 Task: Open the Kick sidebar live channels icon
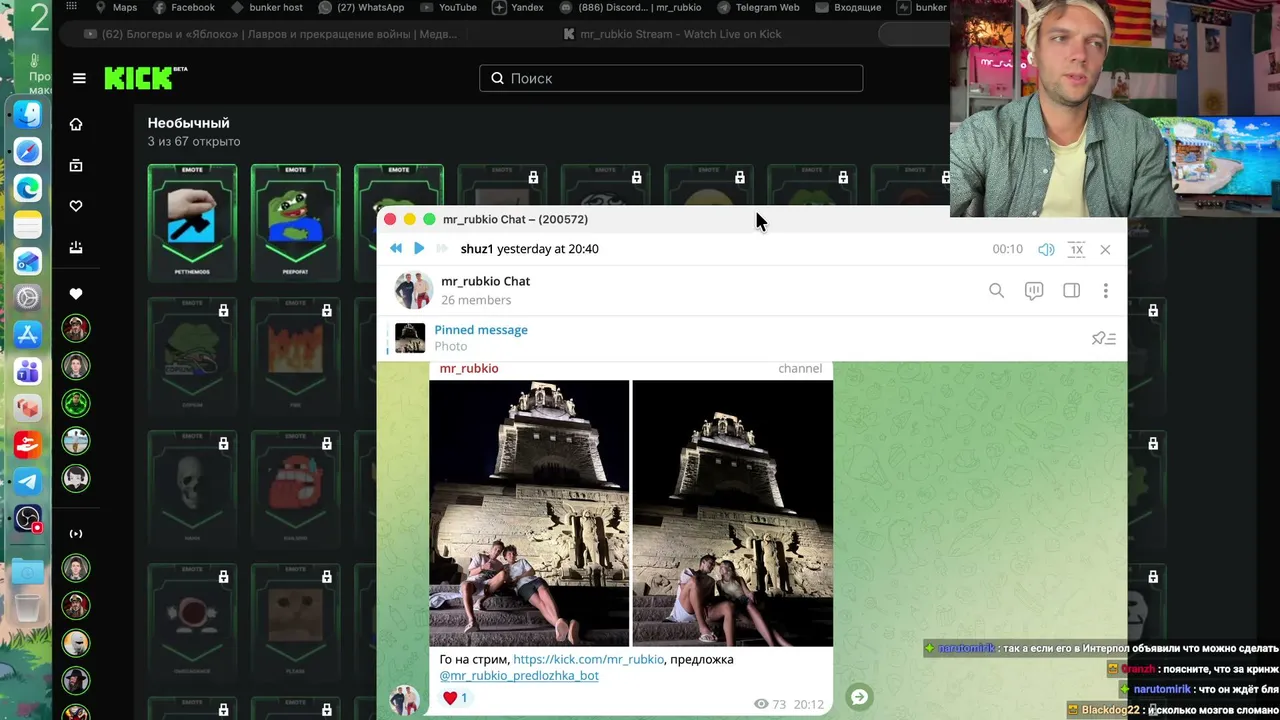pos(76,534)
